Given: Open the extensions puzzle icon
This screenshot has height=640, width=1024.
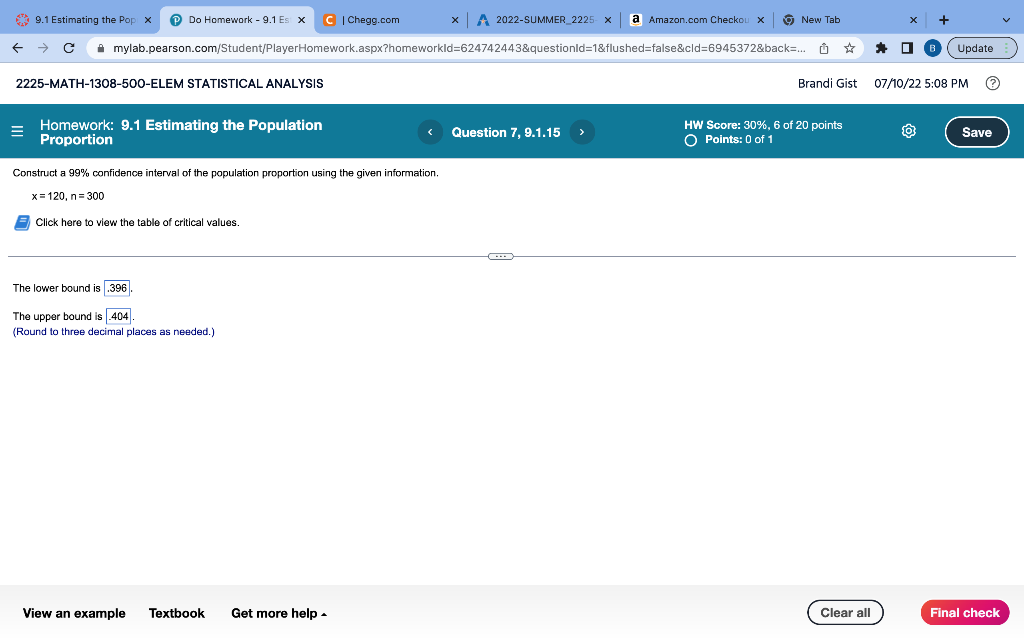Looking at the screenshot, I should [x=881, y=48].
